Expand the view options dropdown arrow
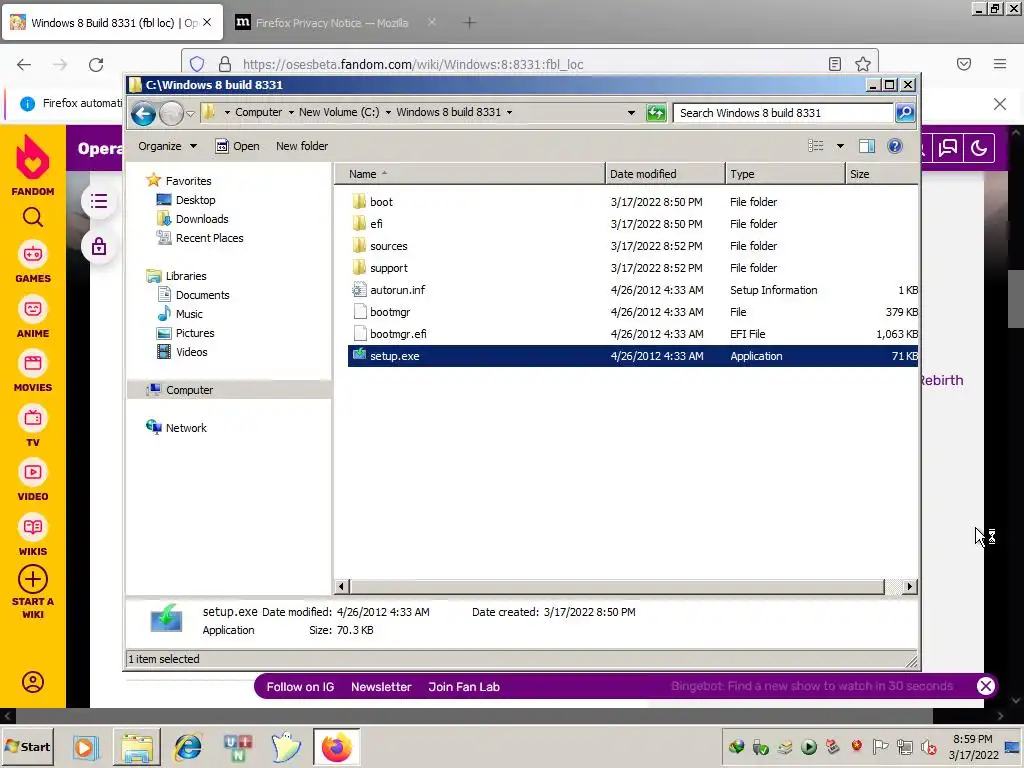The width and height of the screenshot is (1024, 768). point(840,146)
